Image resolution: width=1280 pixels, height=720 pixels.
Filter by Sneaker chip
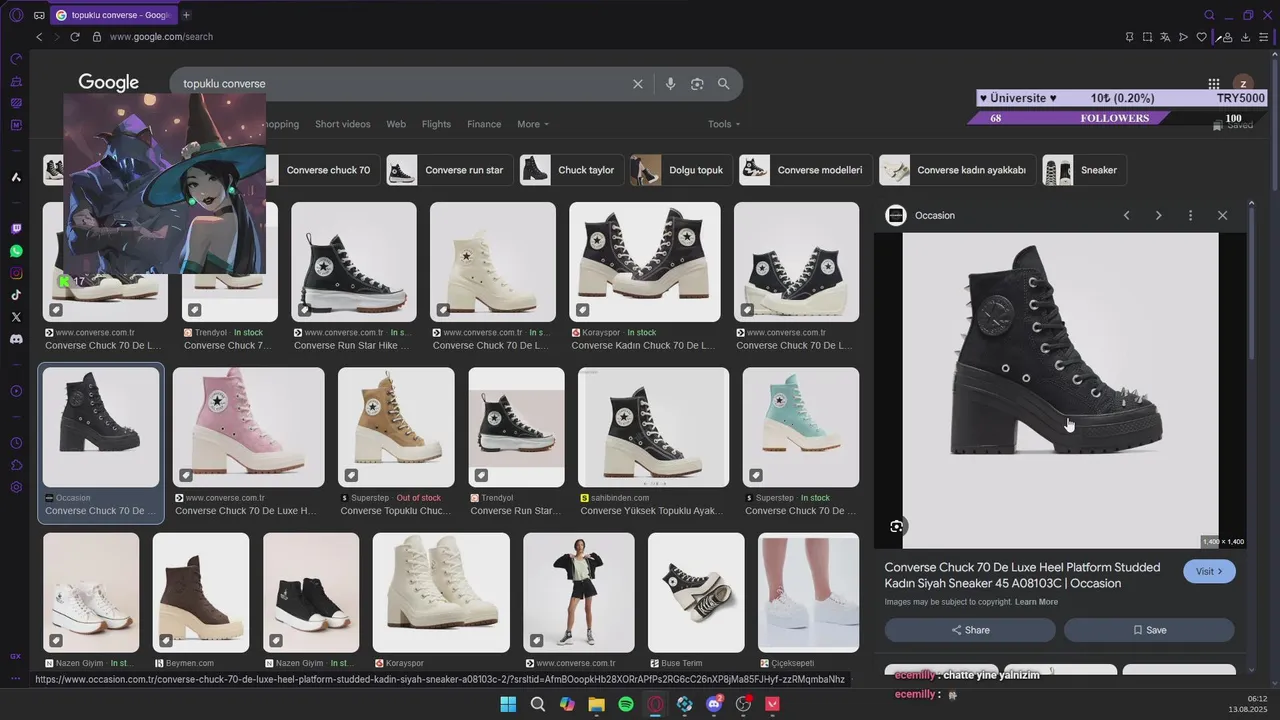1084,170
